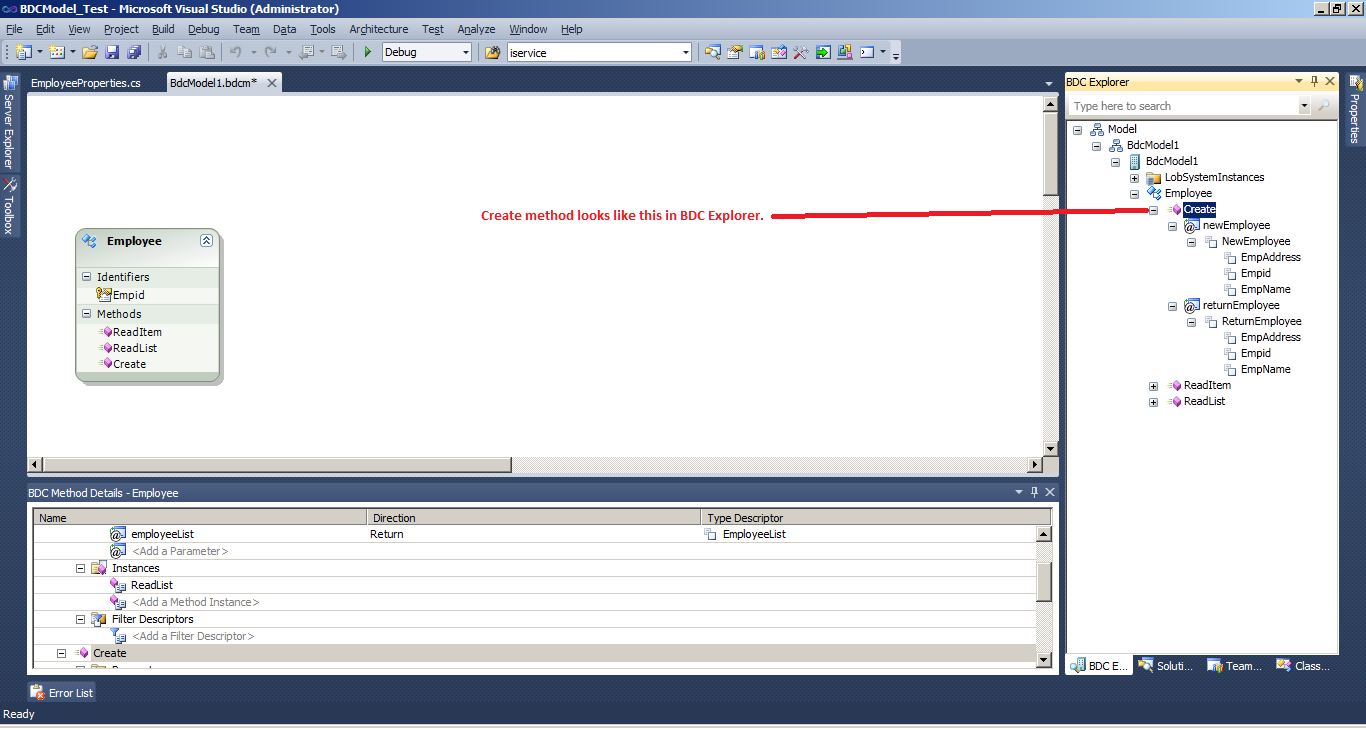Open the Build menu
The width and height of the screenshot is (1366, 730).
(x=163, y=30)
